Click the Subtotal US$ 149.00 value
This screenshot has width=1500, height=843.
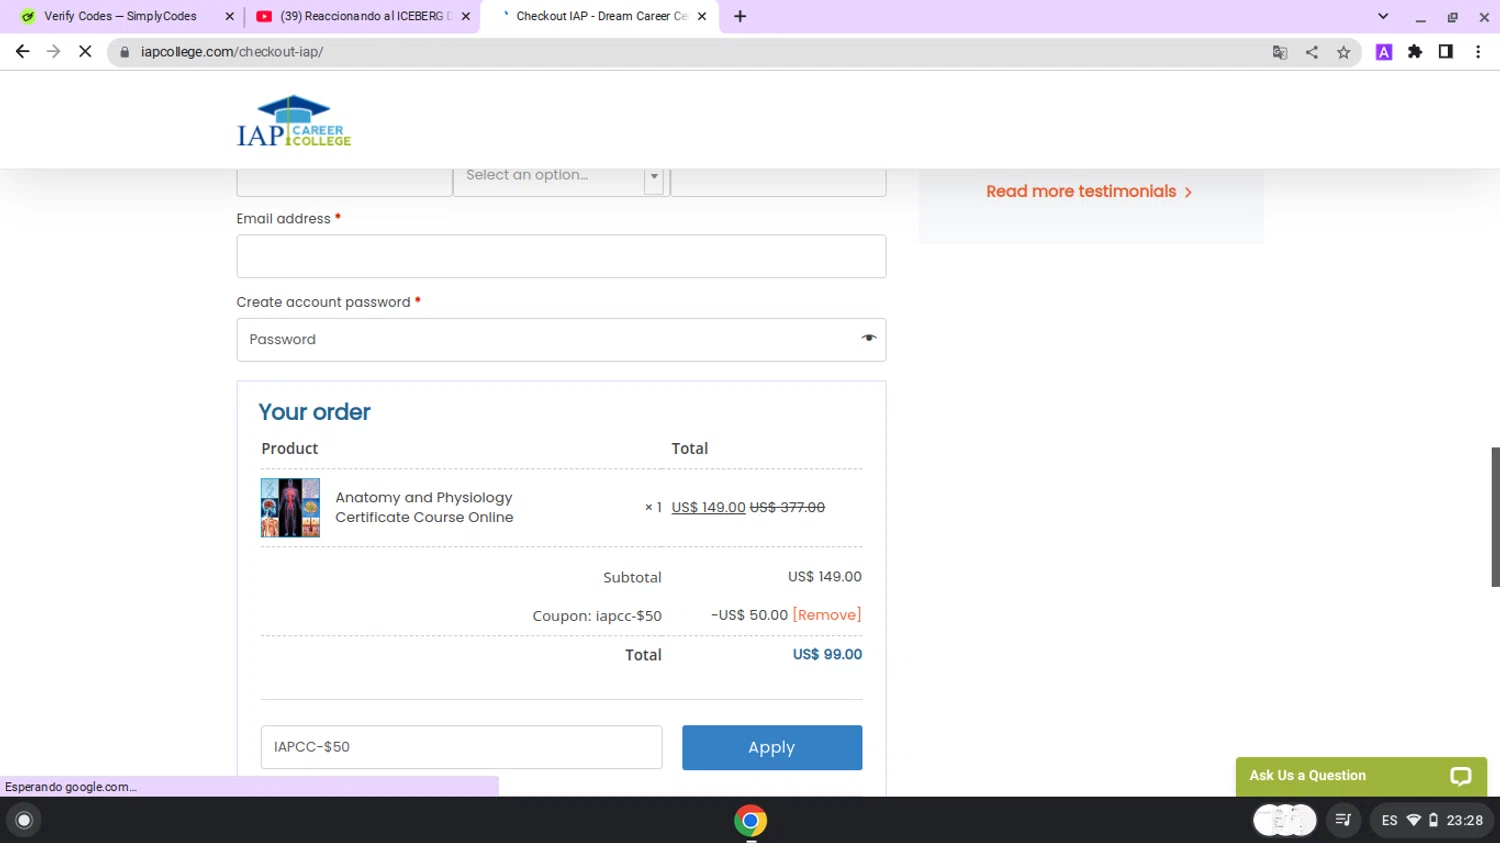click(x=824, y=577)
